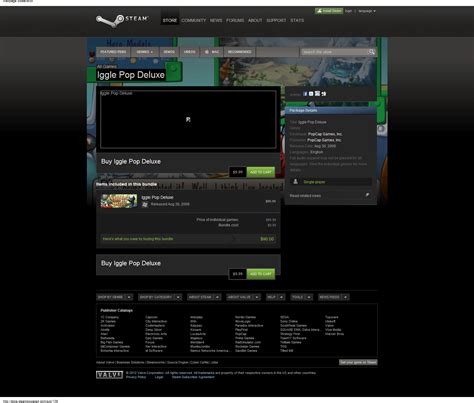Screen dimensions: 474x403
Task: Open the Store tab
Action: [170, 20]
